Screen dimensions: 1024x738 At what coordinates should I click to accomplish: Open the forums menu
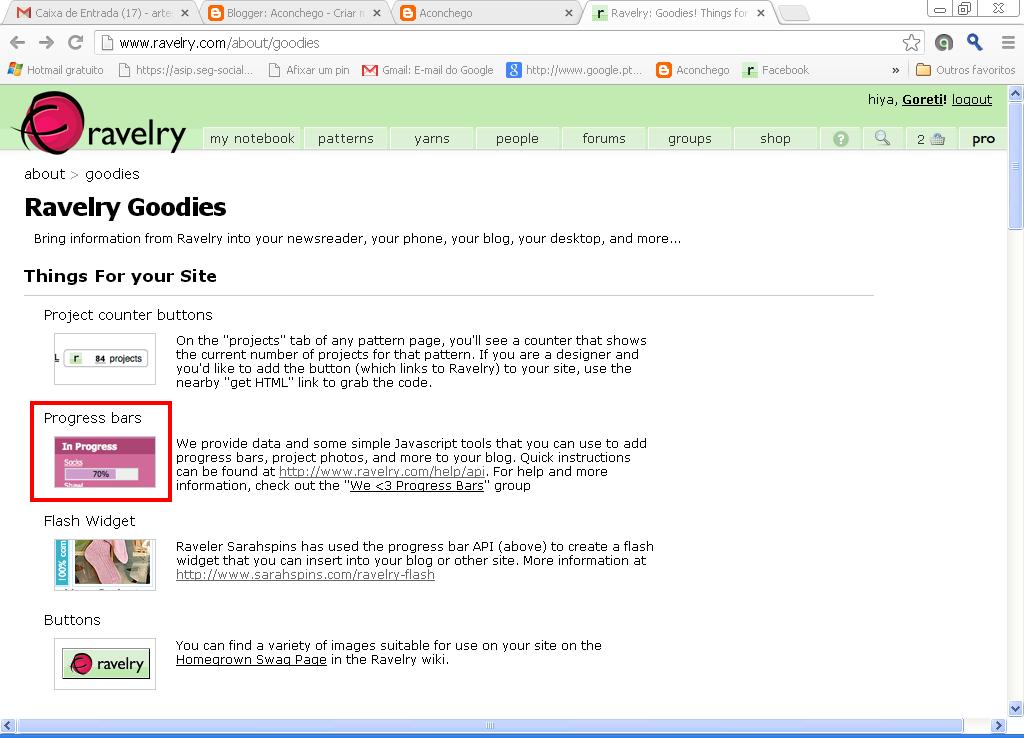point(603,138)
